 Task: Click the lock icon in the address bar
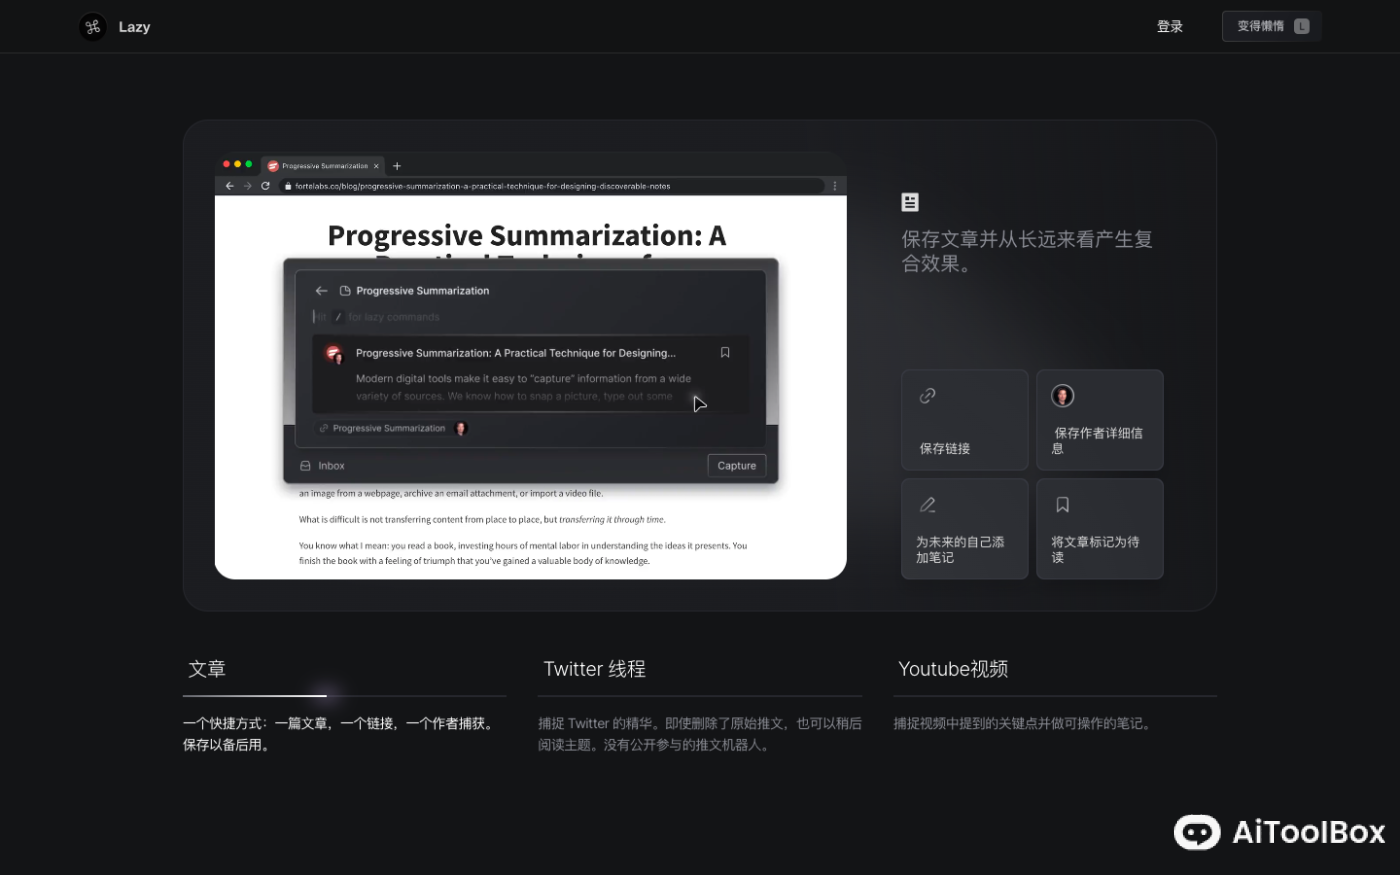click(x=287, y=186)
